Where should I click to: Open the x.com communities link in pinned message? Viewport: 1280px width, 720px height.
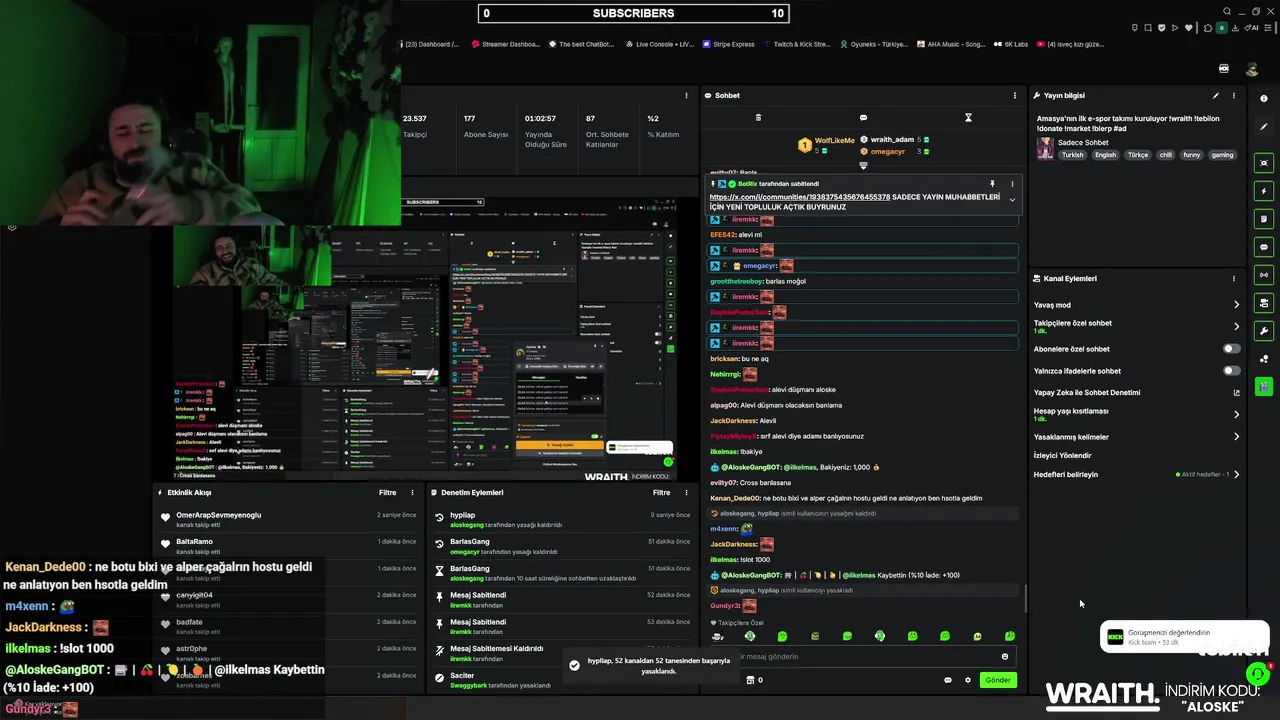point(800,197)
